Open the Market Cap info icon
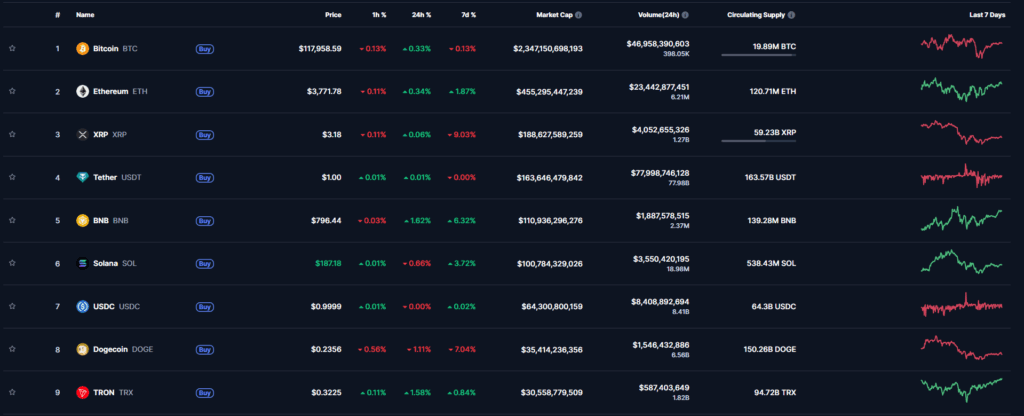The height and width of the screenshot is (416, 1024). point(579,14)
